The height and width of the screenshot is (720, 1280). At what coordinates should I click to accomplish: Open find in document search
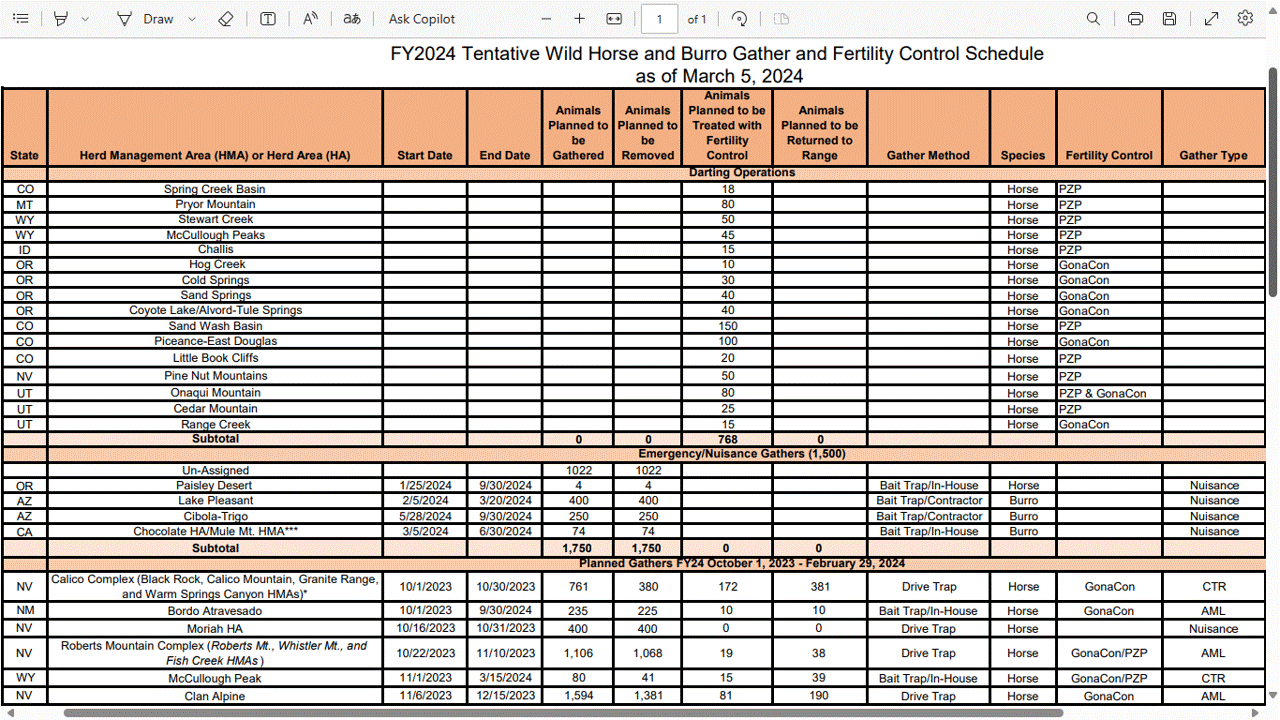pos(1093,19)
